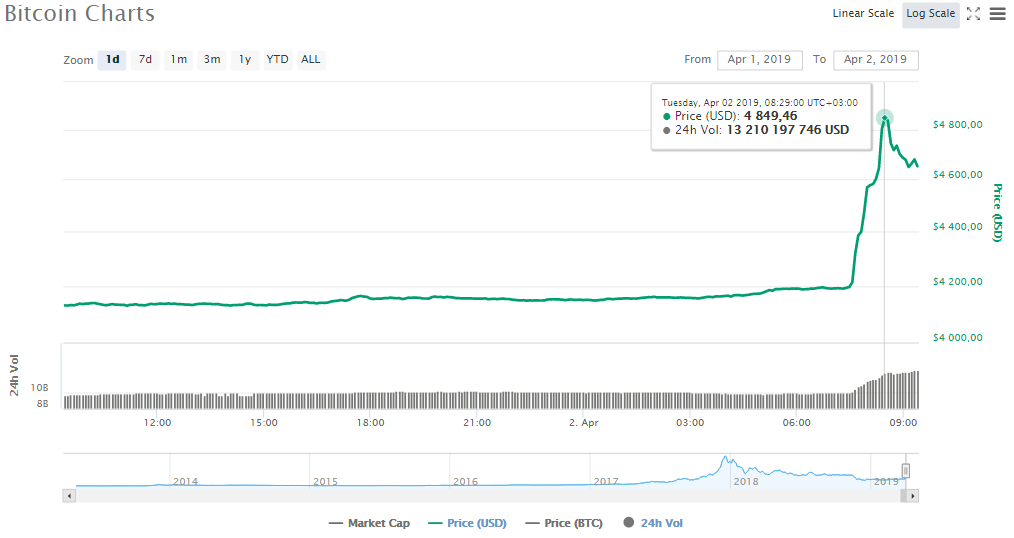Set zoom to 7d
This screenshot has height=538, width=1014.
[x=145, y=60]
